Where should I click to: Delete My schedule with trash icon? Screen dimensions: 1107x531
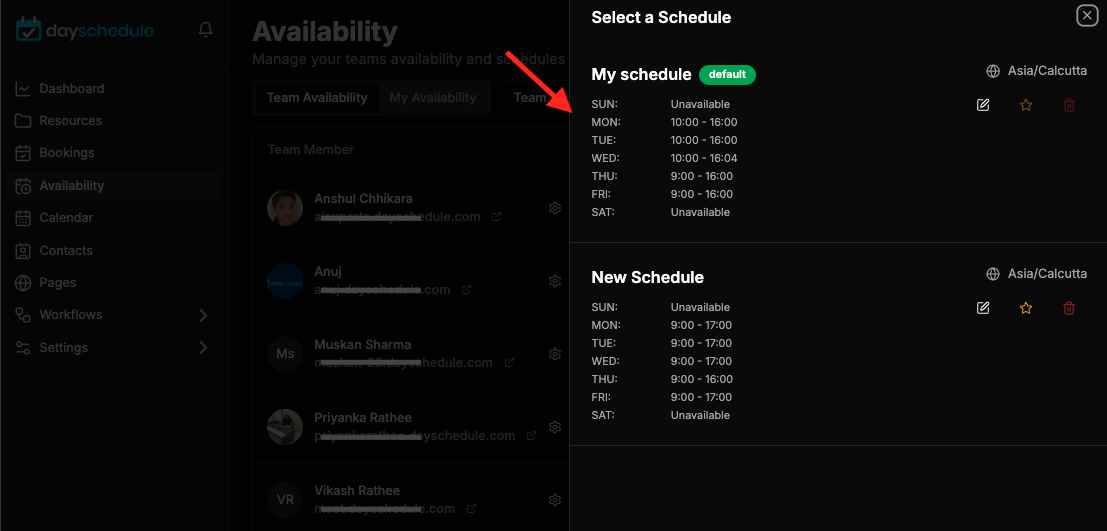point(1069,105)
